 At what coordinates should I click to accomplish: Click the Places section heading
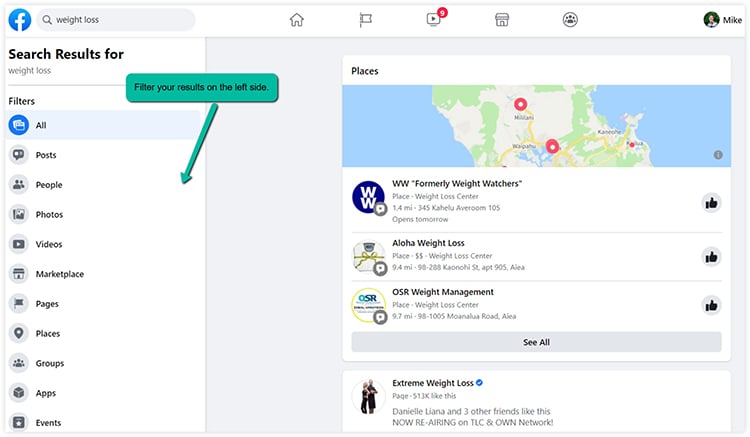click(364, 71)
